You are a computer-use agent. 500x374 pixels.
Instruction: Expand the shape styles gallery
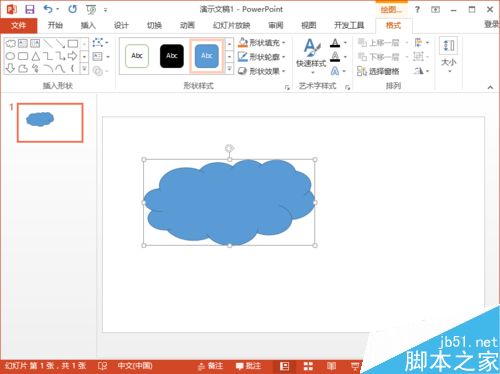pyautogui.click(x=229, y=69)
